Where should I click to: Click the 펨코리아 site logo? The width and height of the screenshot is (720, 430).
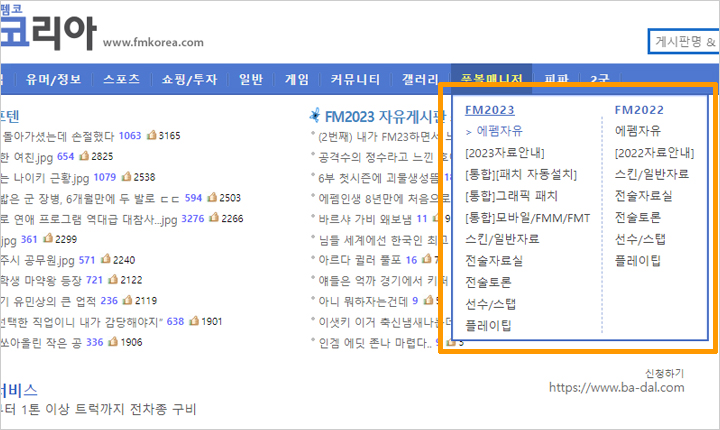point(48,28)
